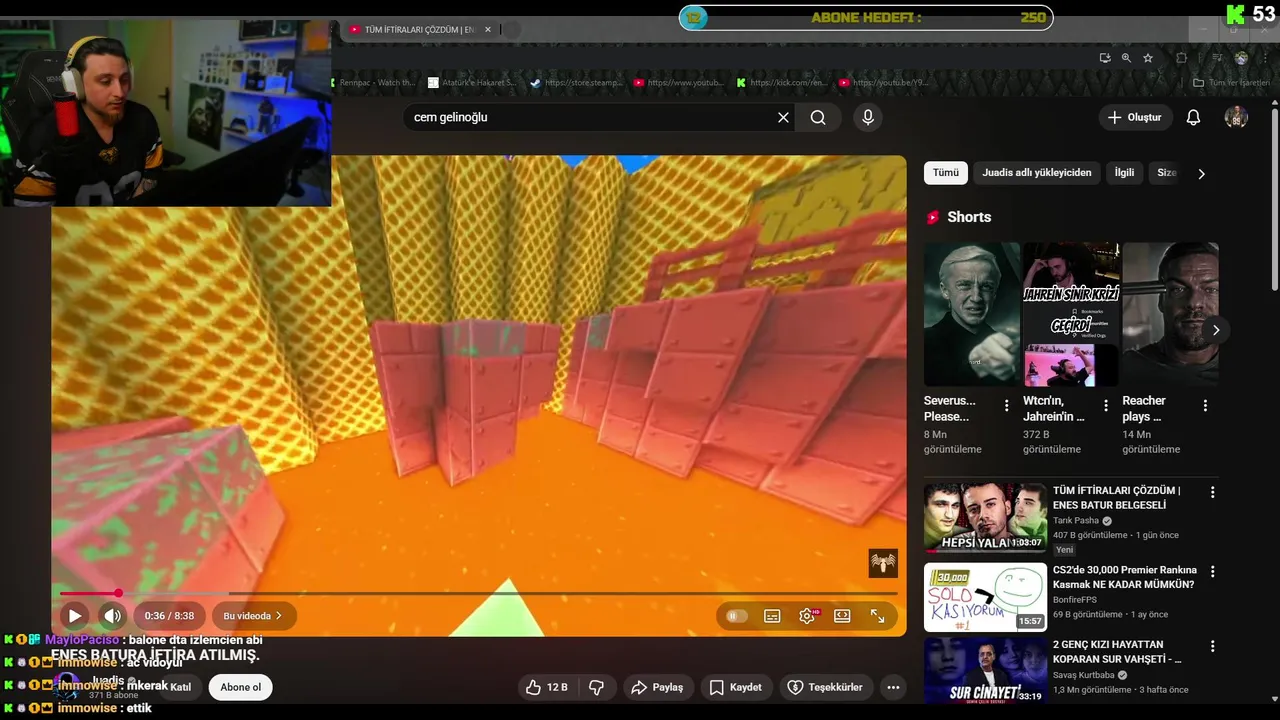Open the Paylaş share dialog
Viewport: 1280px width, 720px height.
[657, 687]
